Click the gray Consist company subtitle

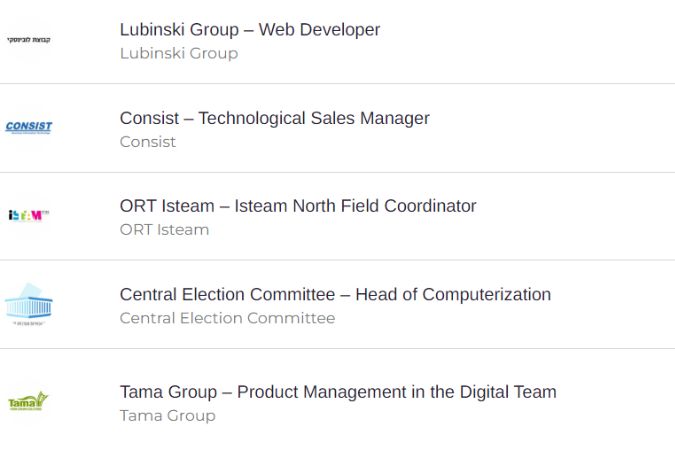148,141
